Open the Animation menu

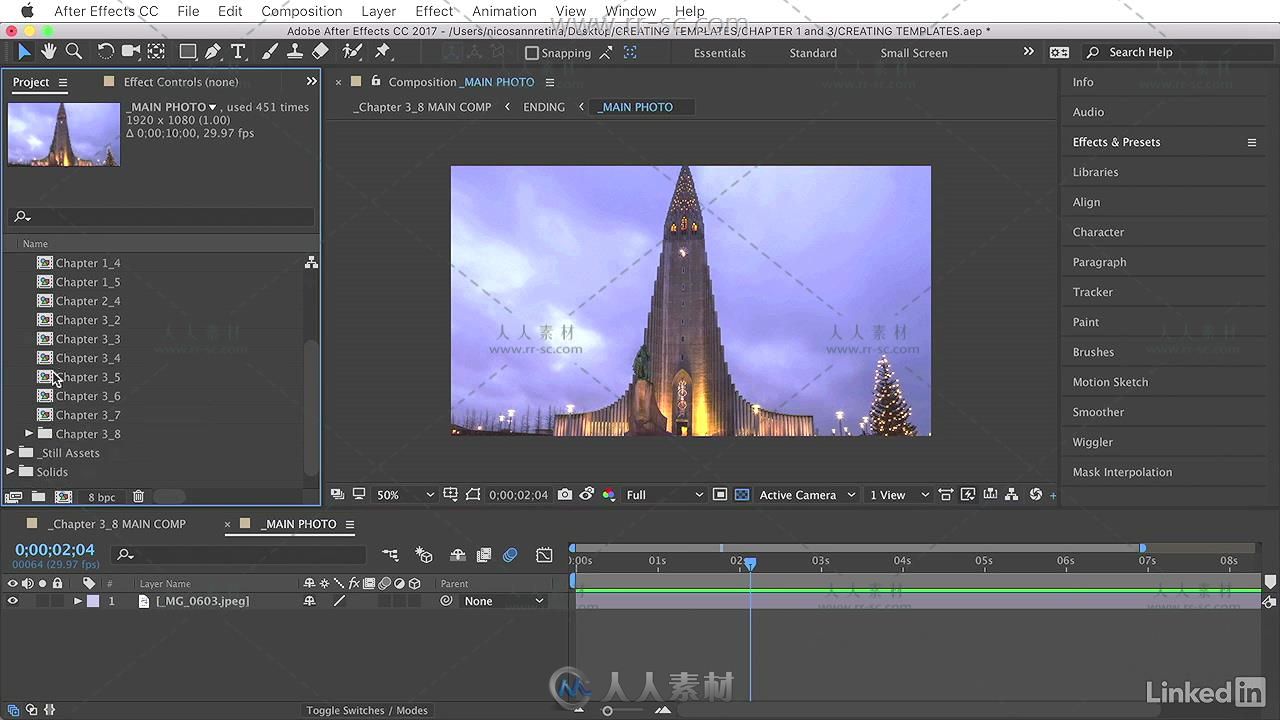tap(504, 11)
